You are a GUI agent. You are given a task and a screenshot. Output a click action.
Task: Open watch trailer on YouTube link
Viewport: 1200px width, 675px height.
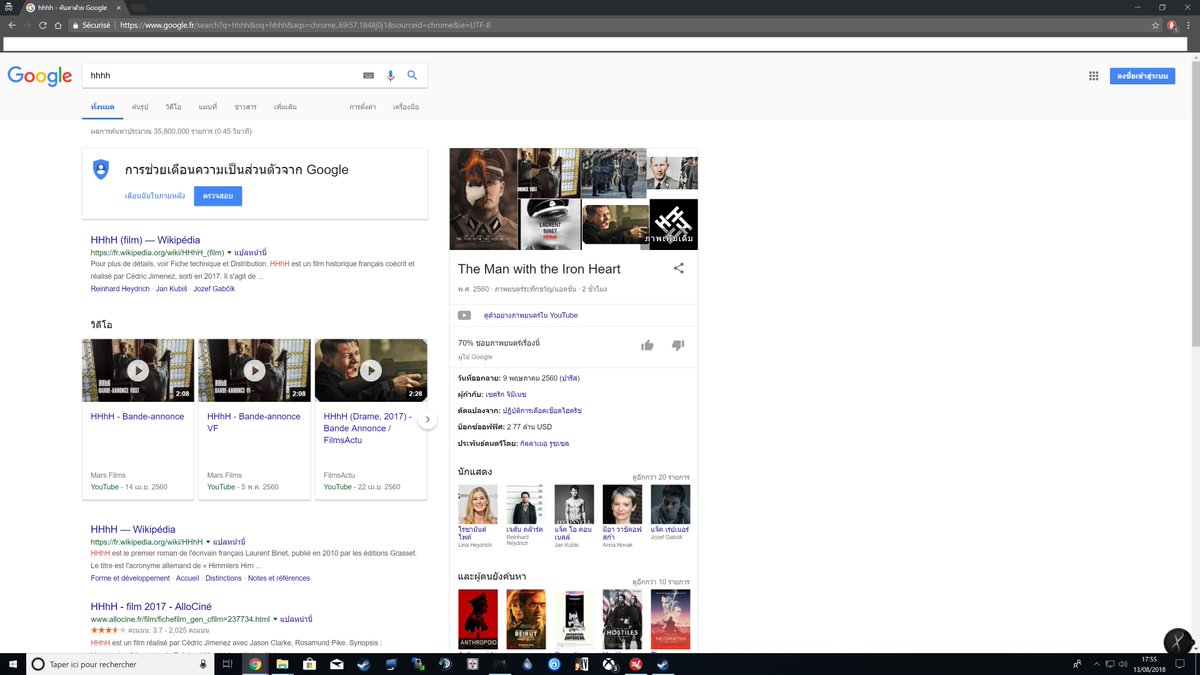coord(530,315)
